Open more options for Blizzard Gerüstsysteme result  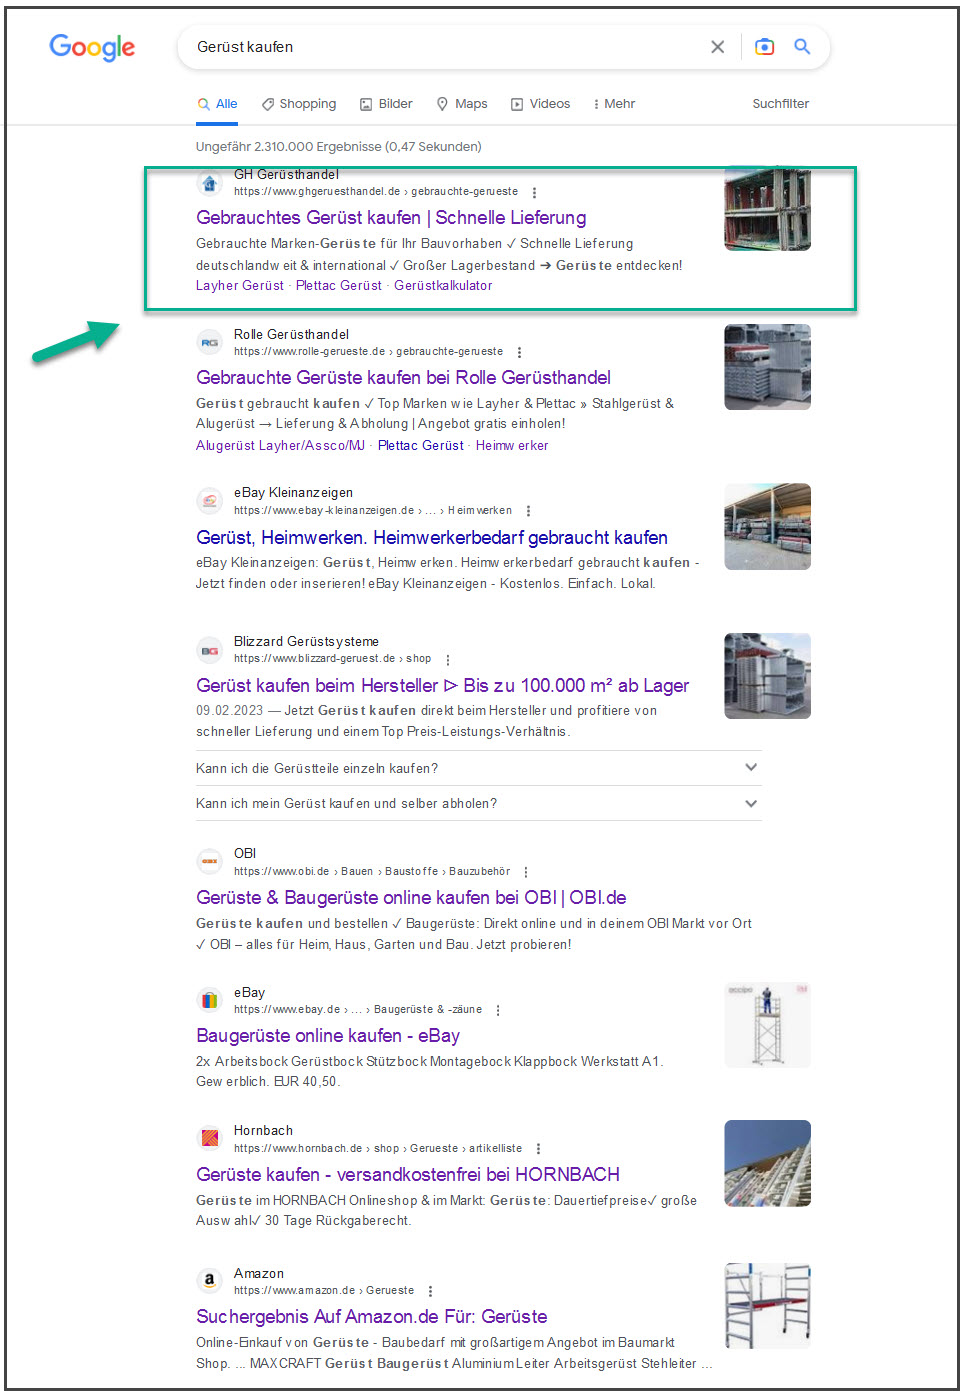tap(448, 659)
